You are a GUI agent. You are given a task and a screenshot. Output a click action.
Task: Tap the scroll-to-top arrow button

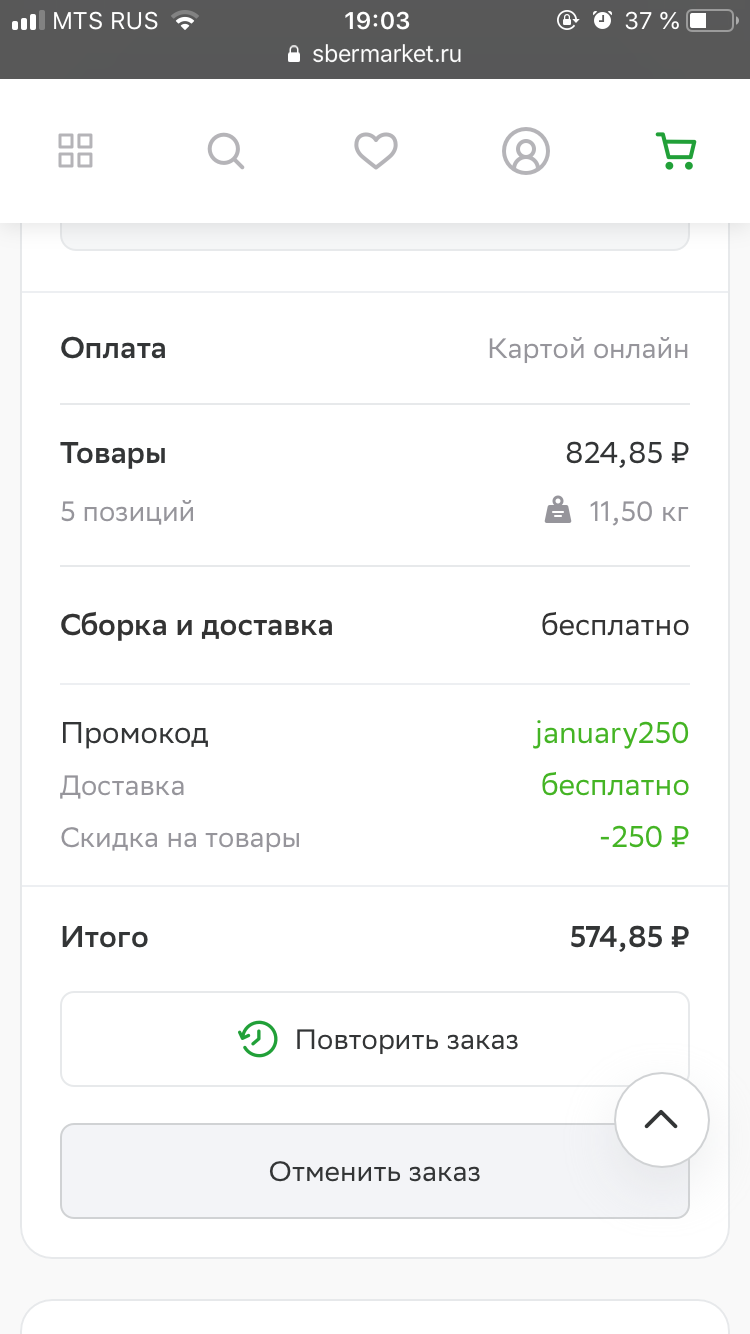pyautogui.click(x=661, y=1120)
